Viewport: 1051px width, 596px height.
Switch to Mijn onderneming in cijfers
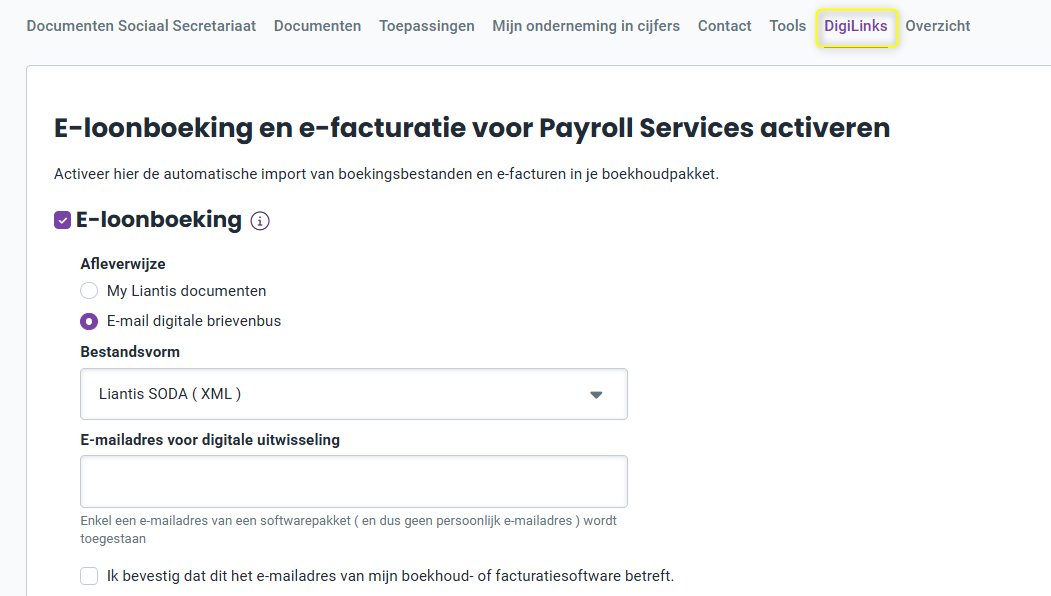pos(586,26)
